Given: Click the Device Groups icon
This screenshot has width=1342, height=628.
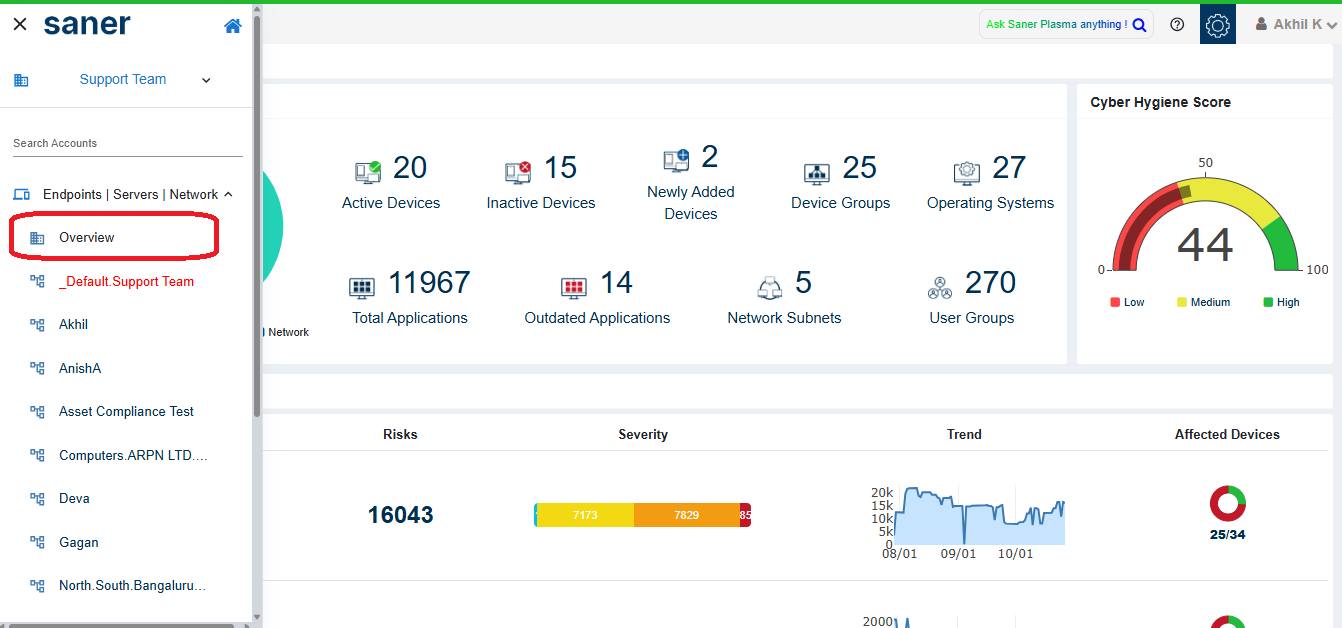Looking at the screenshot, I should click(817, 172).
